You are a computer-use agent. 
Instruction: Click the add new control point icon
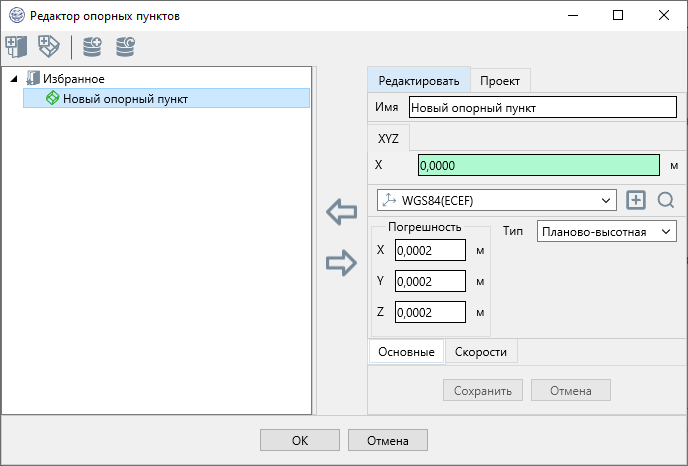(49, 46)
